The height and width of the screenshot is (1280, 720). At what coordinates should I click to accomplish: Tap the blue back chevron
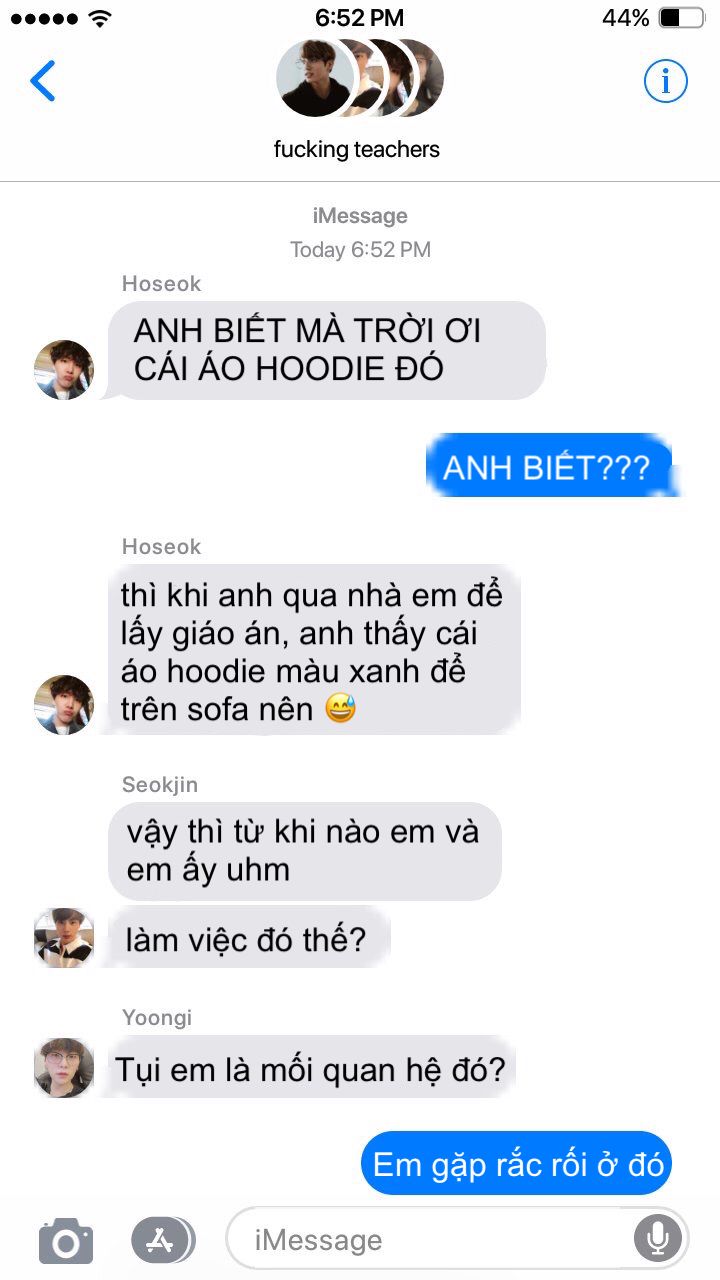pyautogui.click(x=43, y=81)
